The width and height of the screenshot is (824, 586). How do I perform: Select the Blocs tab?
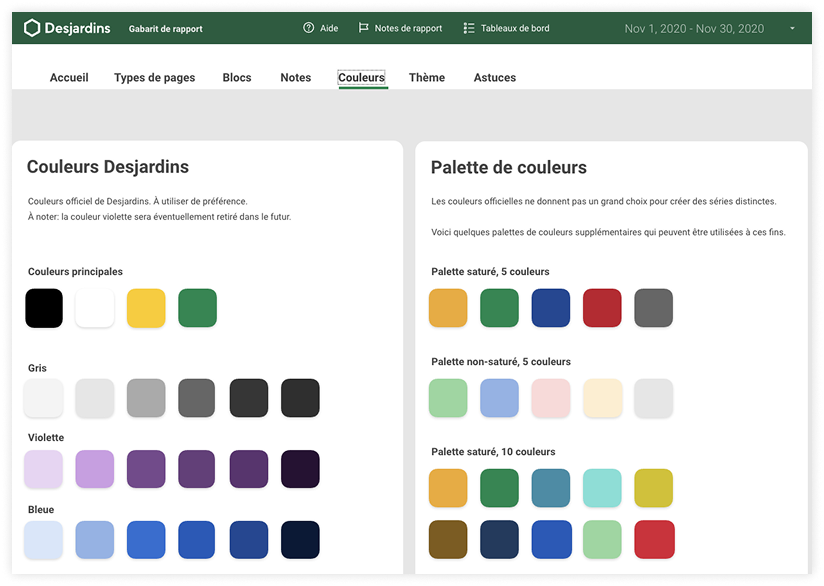point(237,77)
